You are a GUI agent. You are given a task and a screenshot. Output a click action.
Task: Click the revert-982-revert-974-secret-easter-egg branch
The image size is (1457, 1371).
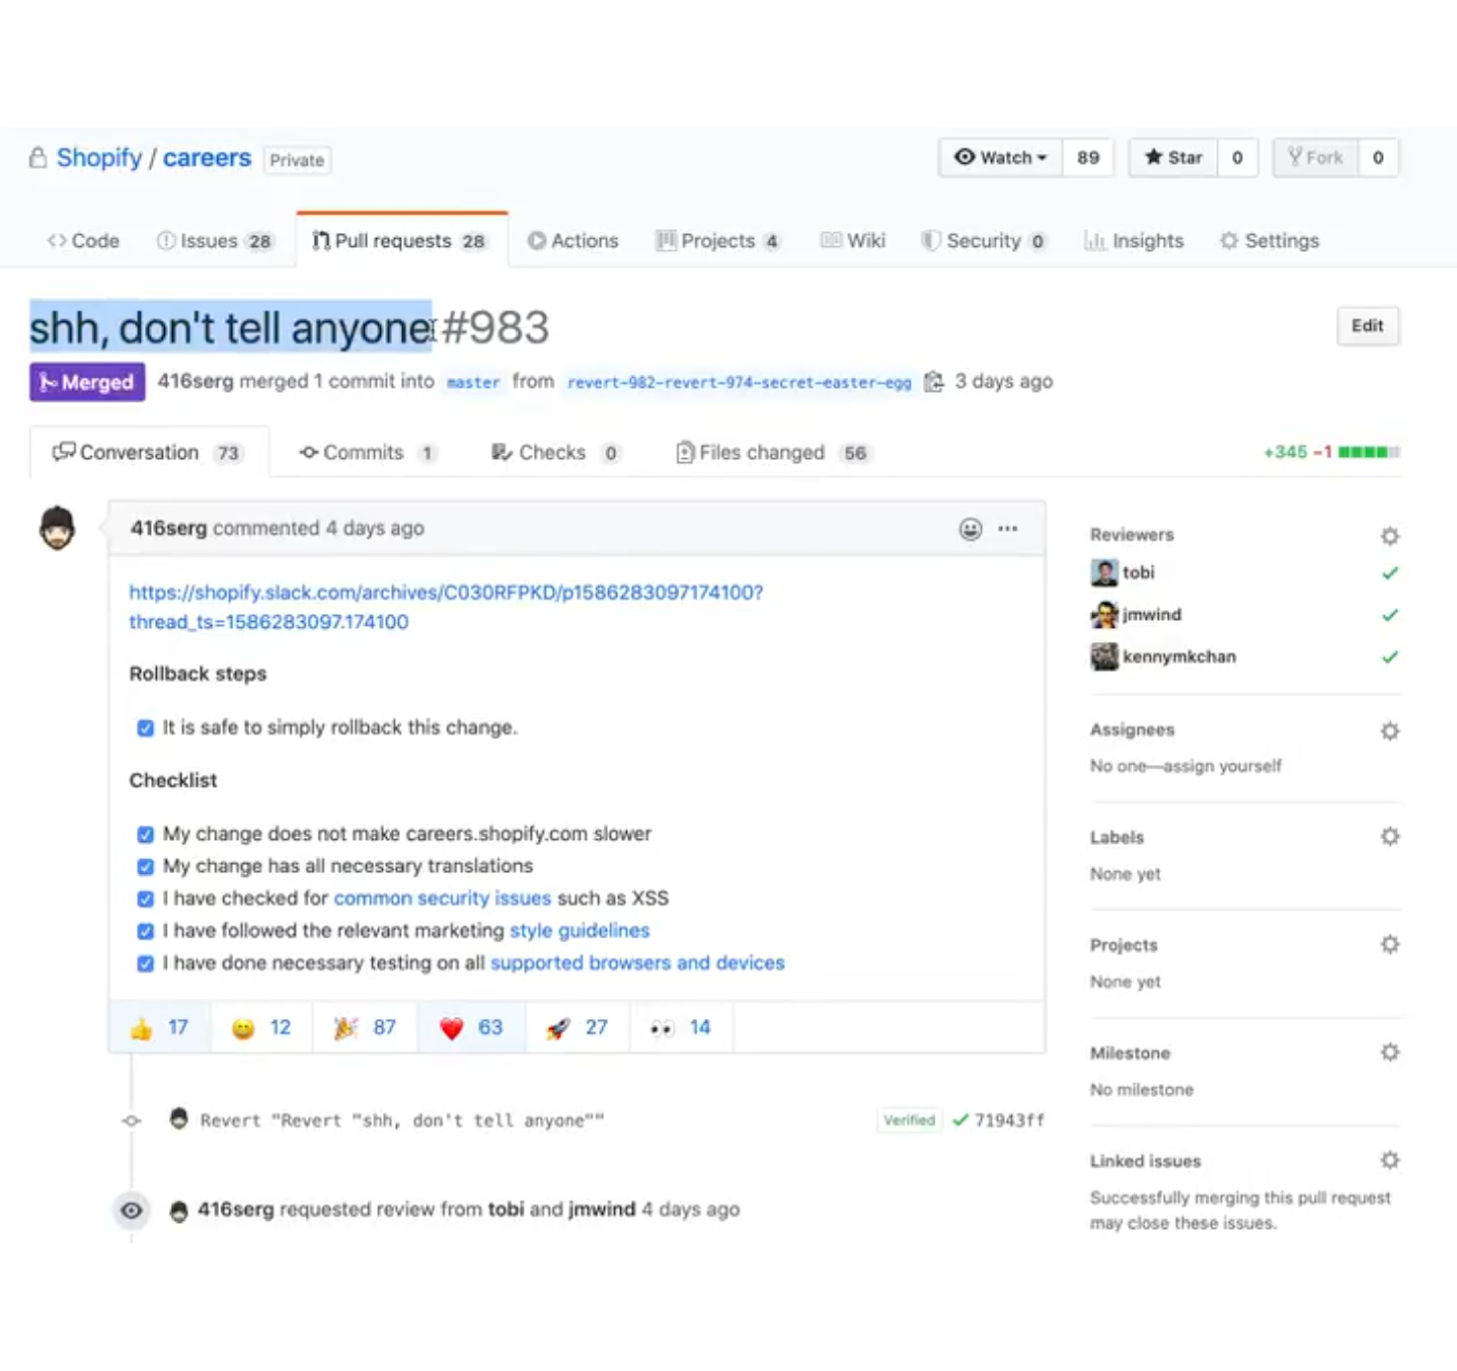[739, 382]
